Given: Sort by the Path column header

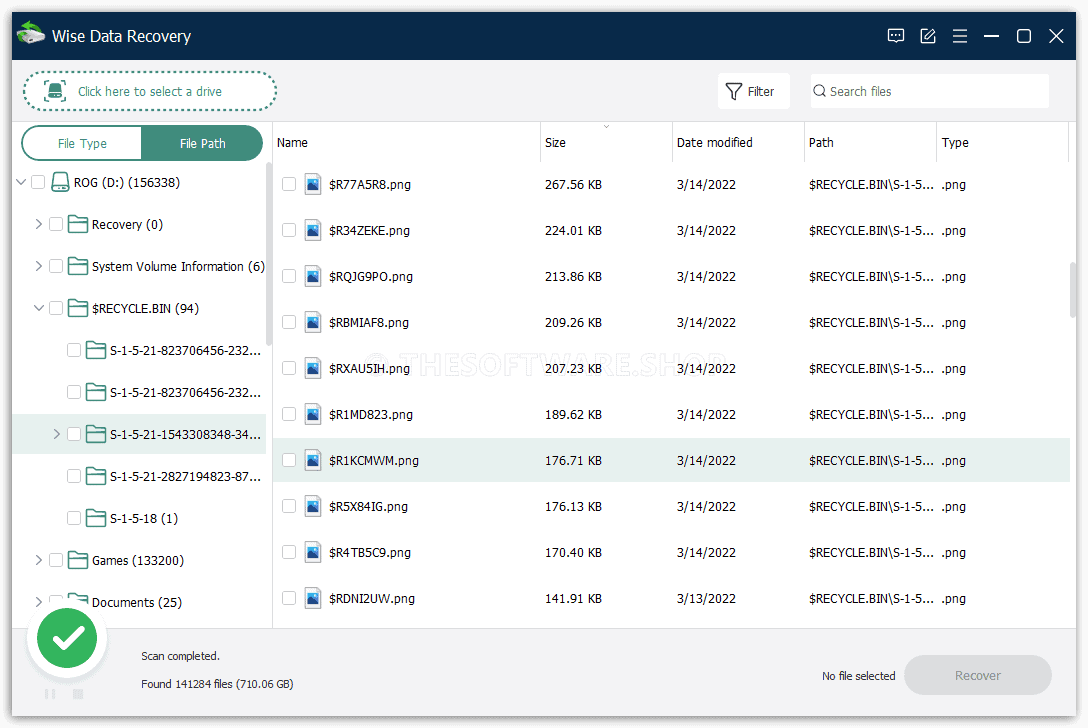Looking at the screenshot, I should (870, 142).
